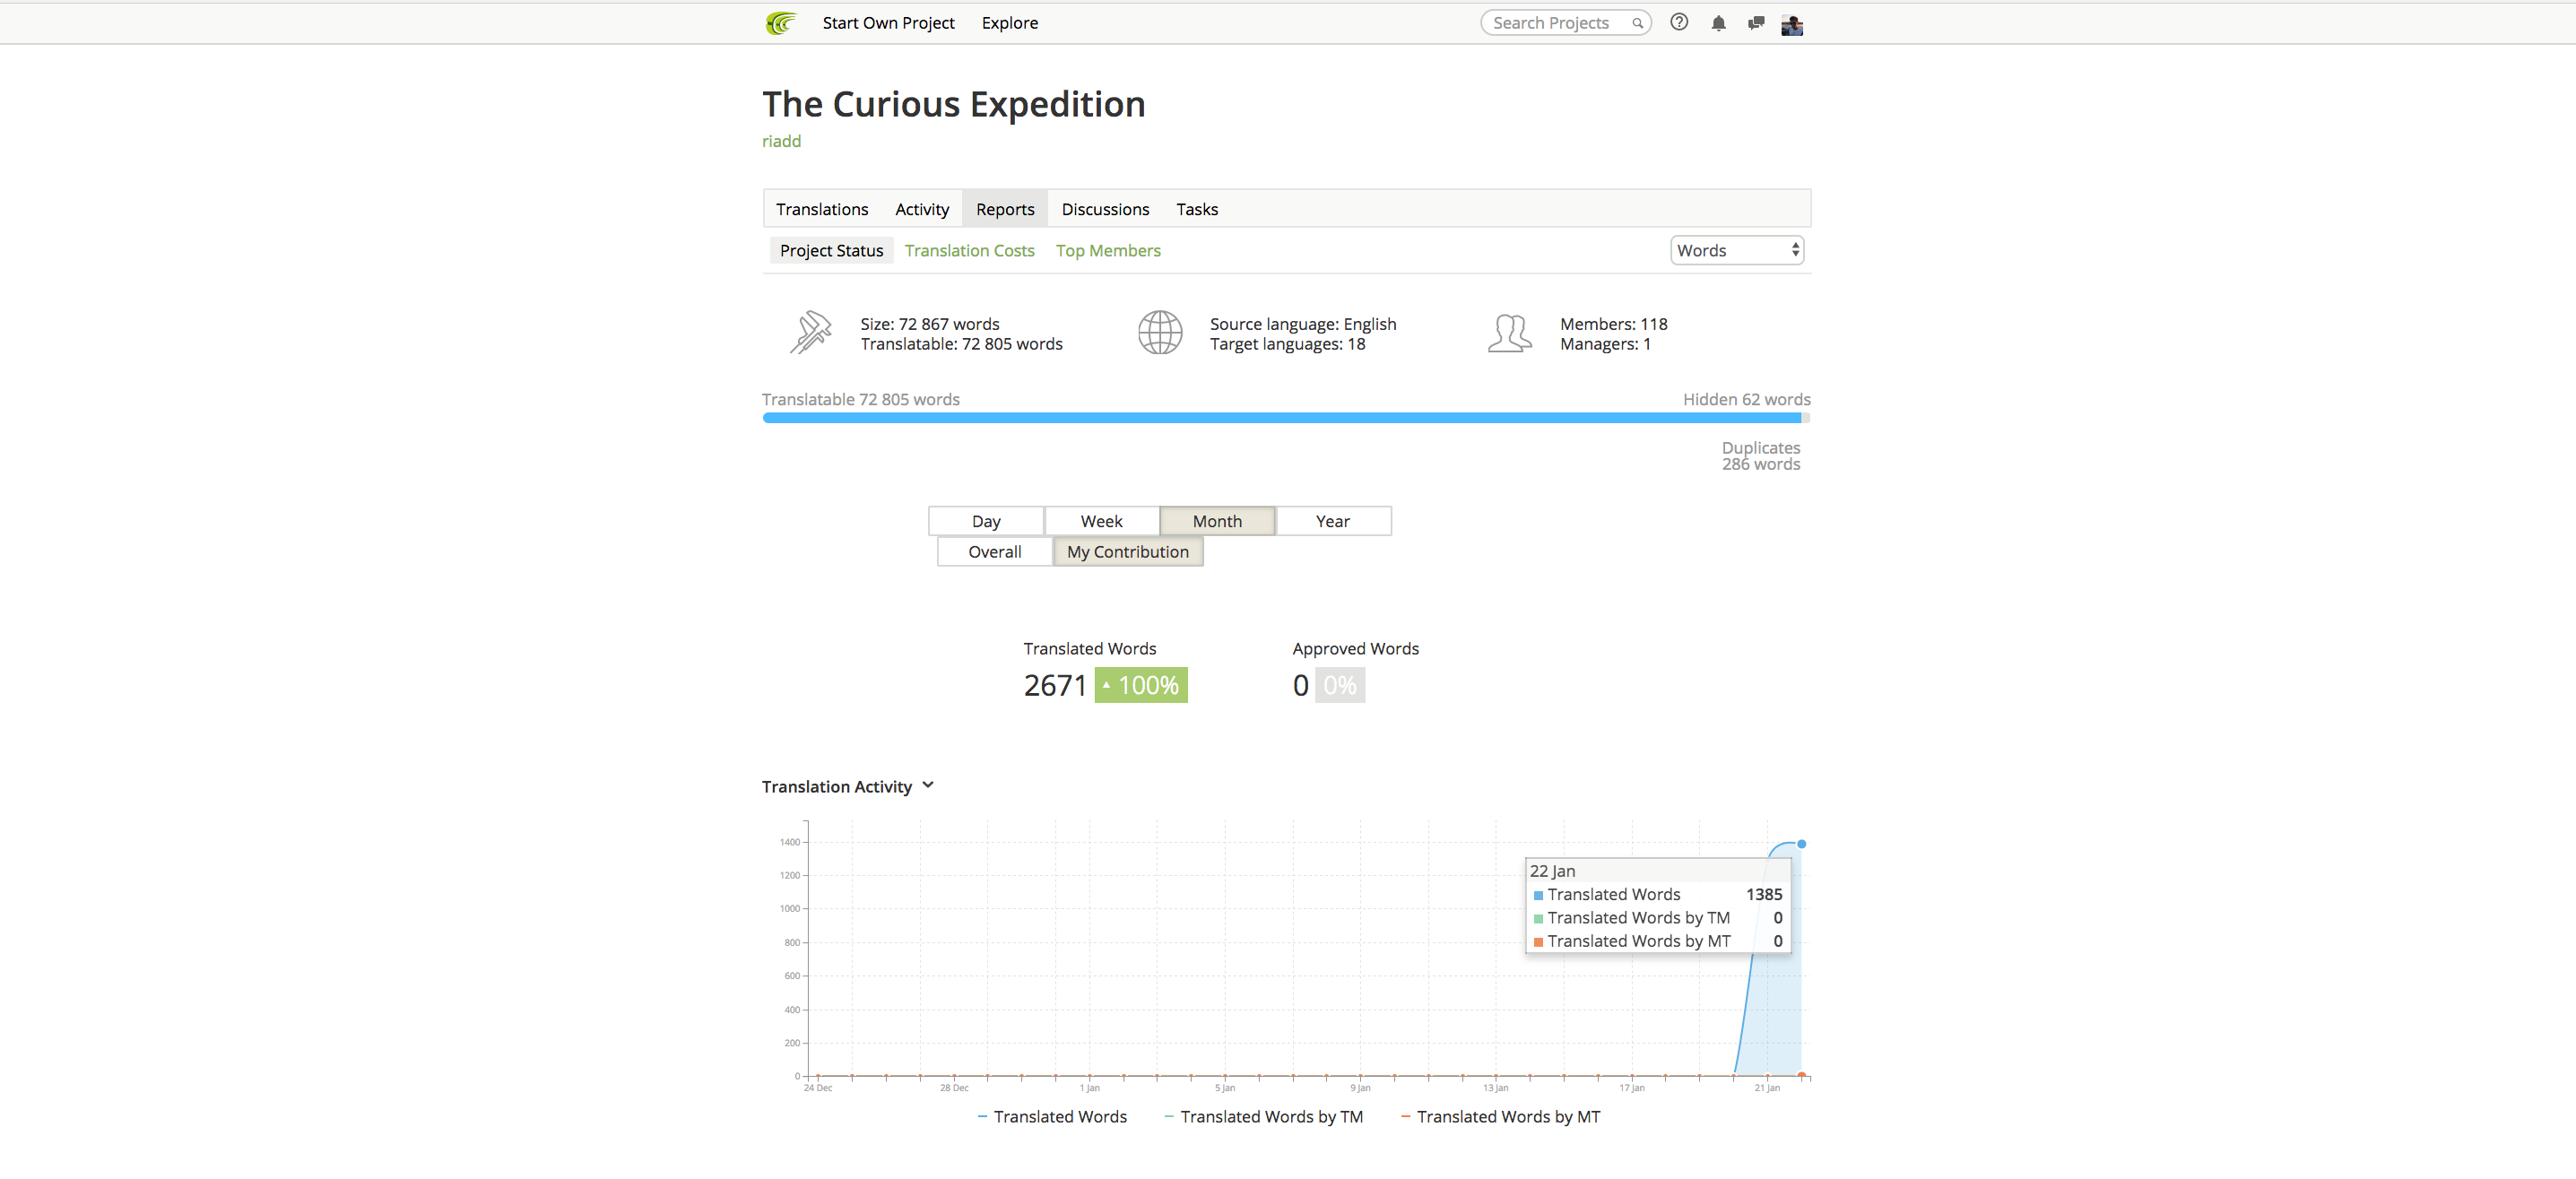
Task: Open the Translation Costs report
Action: coord(969,251)
